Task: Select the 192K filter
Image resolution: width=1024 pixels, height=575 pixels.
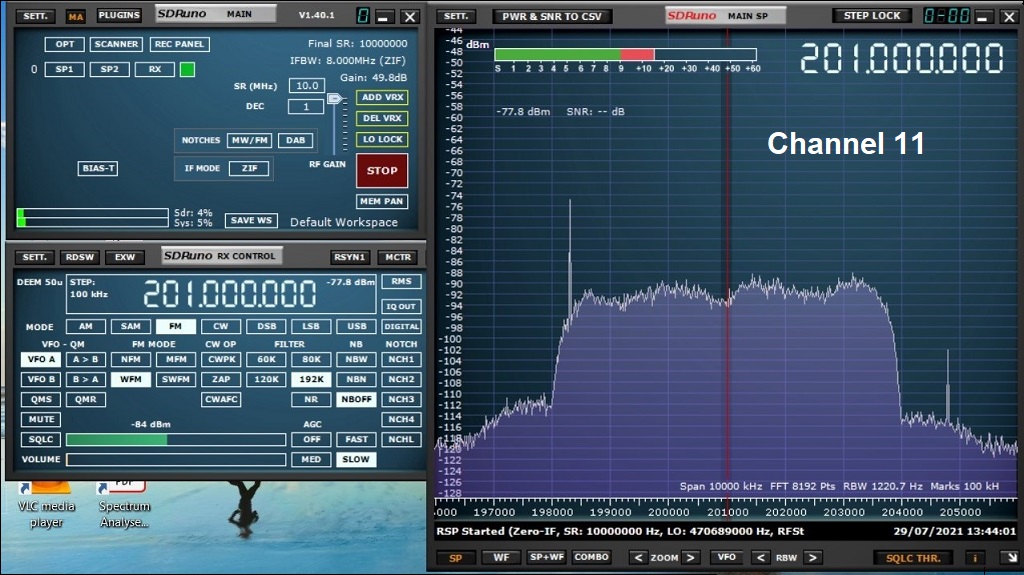Action: (311, 379)
